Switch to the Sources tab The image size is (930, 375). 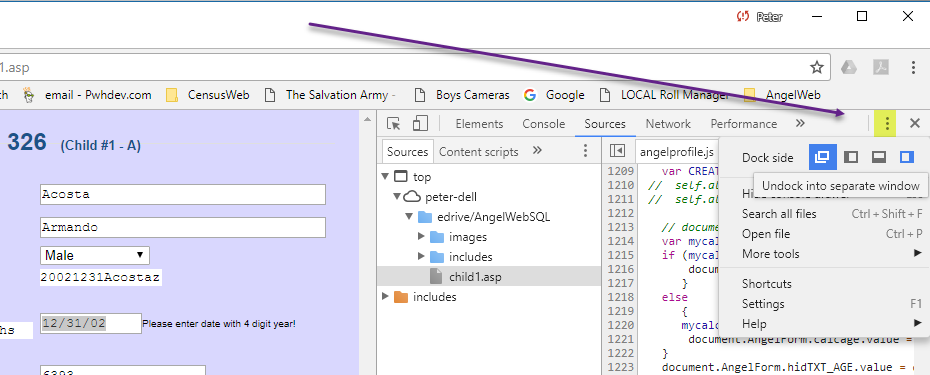[x=604, y=123]
